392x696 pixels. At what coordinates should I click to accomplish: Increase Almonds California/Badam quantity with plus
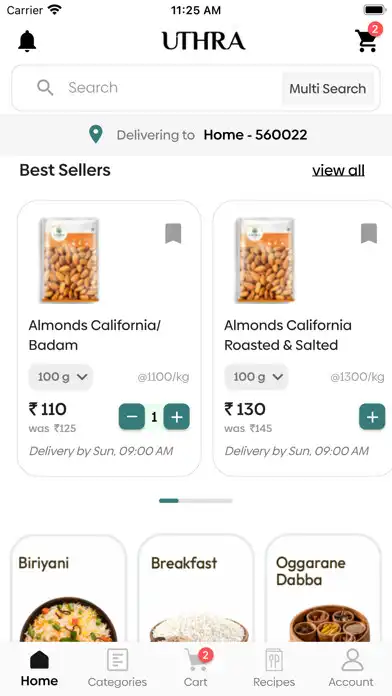tap(177, 417)
